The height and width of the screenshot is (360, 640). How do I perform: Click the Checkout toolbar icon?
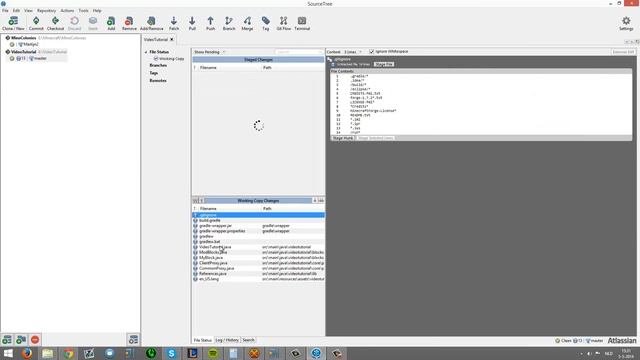click(x=55, y=23)
